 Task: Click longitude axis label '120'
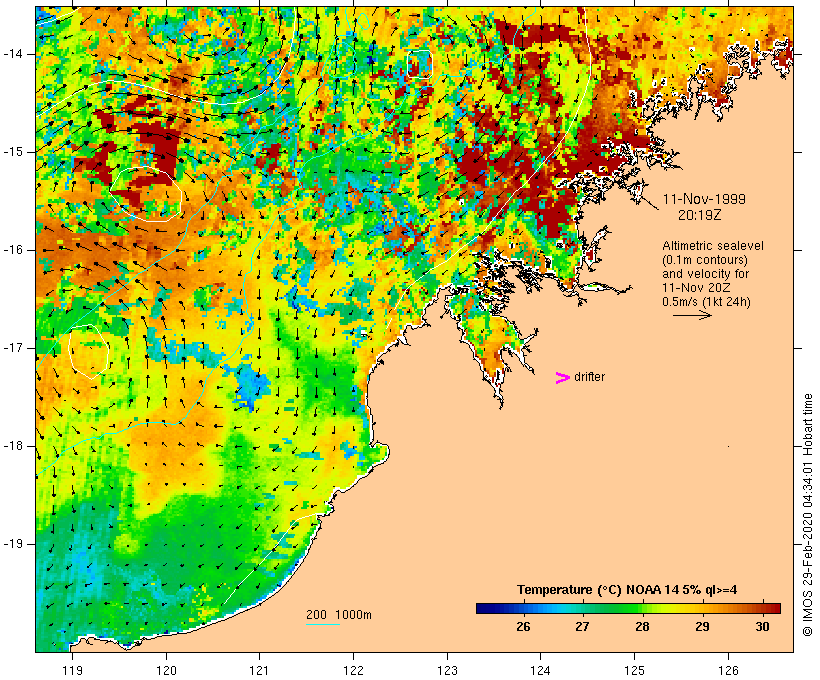click(166, 670)
